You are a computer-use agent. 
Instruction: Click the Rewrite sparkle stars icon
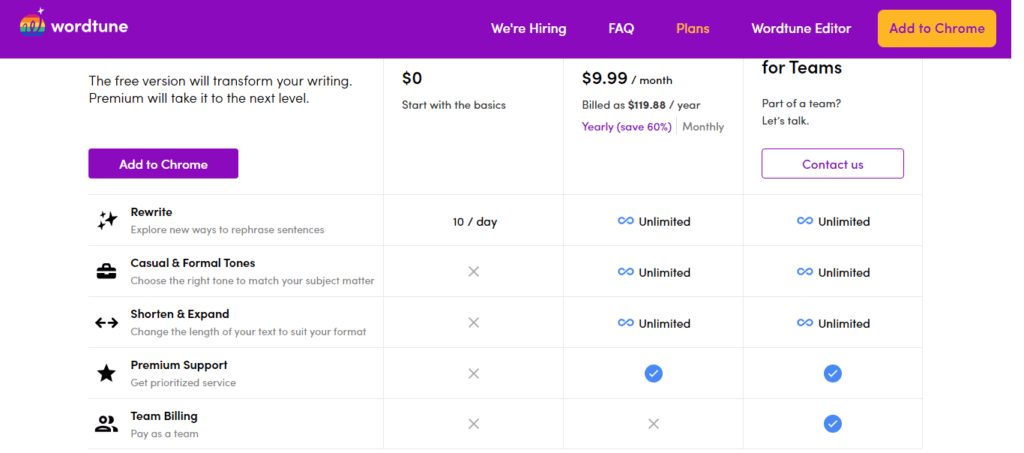tap(106, 221)
